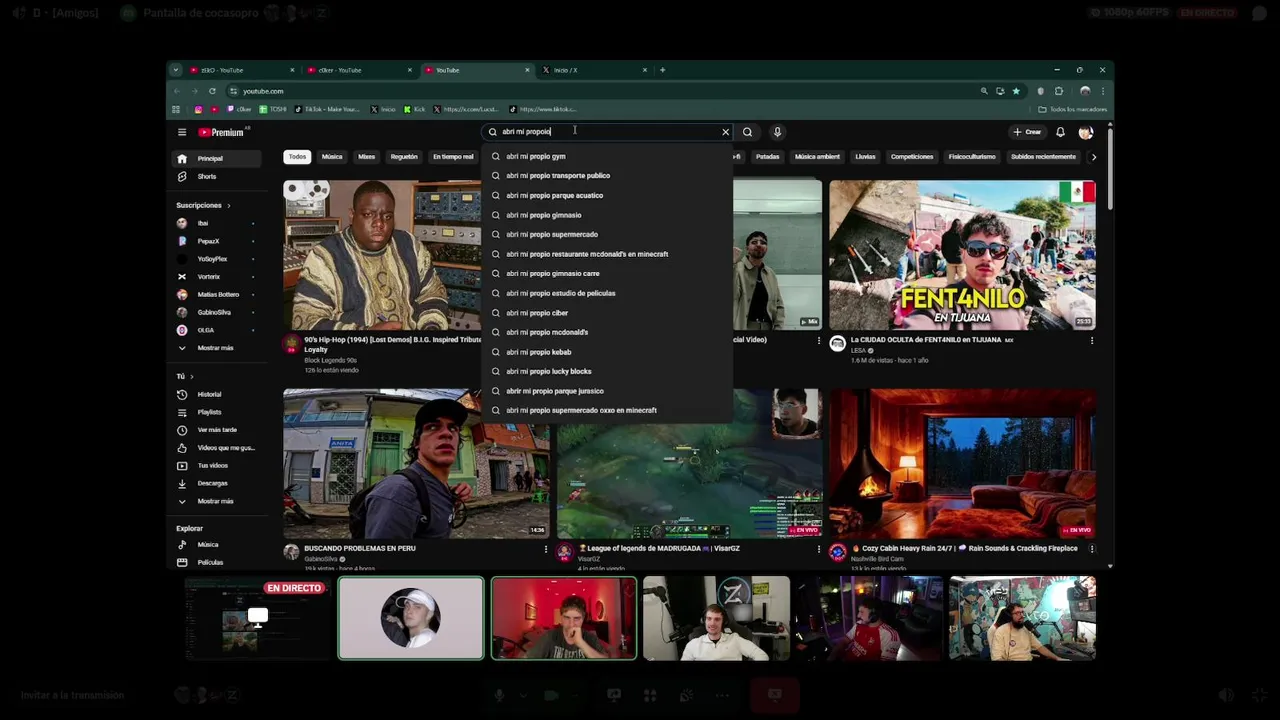Pick suggestion abri mi propio kebab
The width and height of the screenshot is (1280, 720).
click(x=607, y=352)
